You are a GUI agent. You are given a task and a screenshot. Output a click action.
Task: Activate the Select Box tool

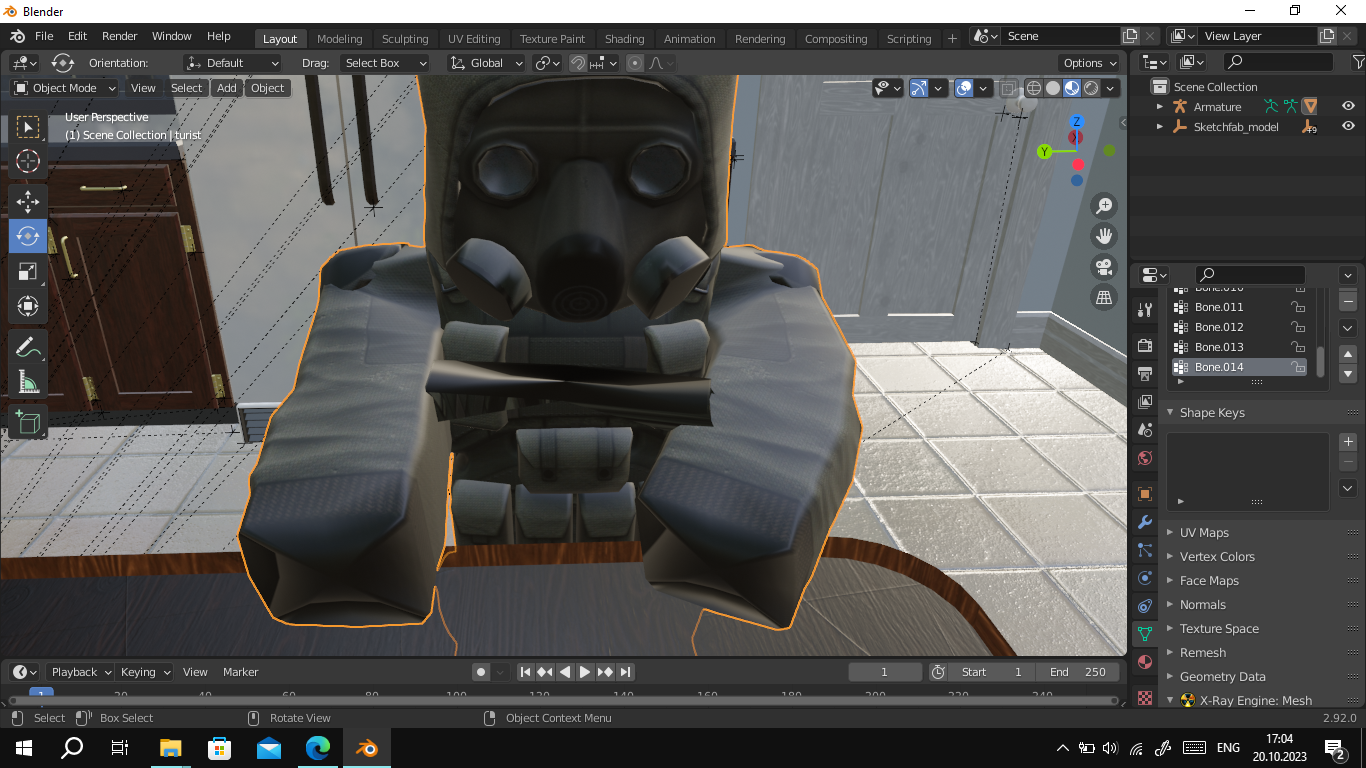pyautogui.click(x=28, y=126)
